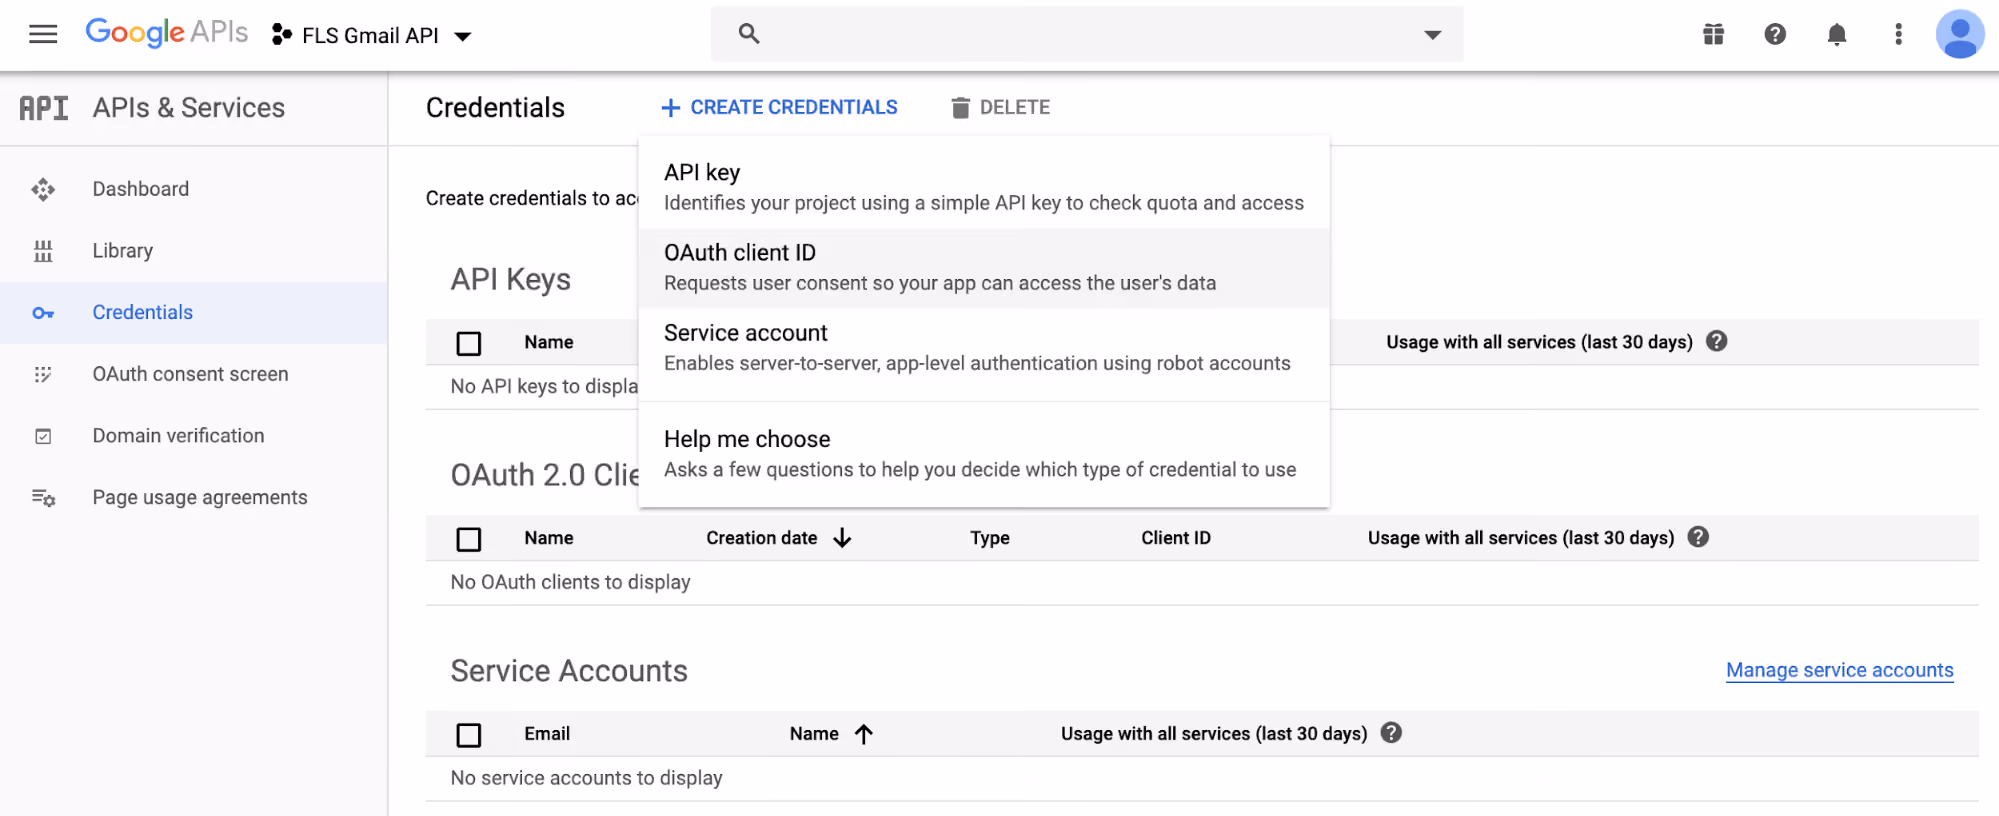Viewport: 1999px width, 816px height.
Task: Click the Create Credentials button
Action: click(780, 107)
